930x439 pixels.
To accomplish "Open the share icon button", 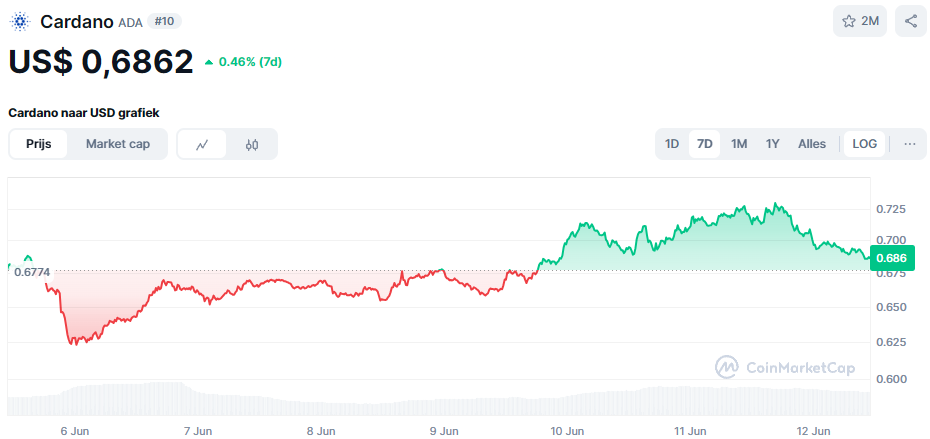I will click(910, 21).
